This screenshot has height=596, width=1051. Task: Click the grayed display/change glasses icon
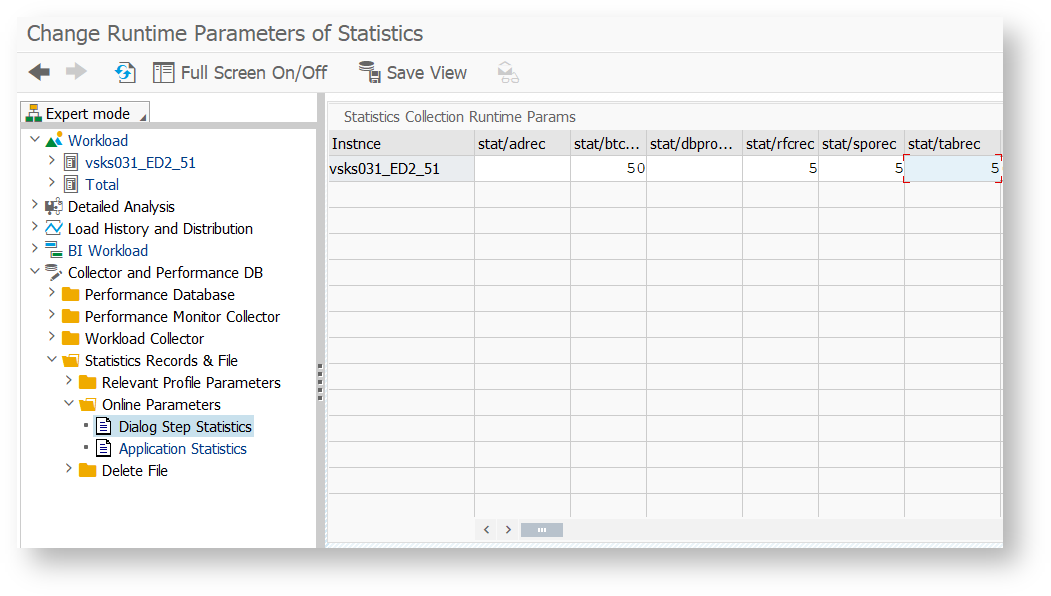click(508, 72)
